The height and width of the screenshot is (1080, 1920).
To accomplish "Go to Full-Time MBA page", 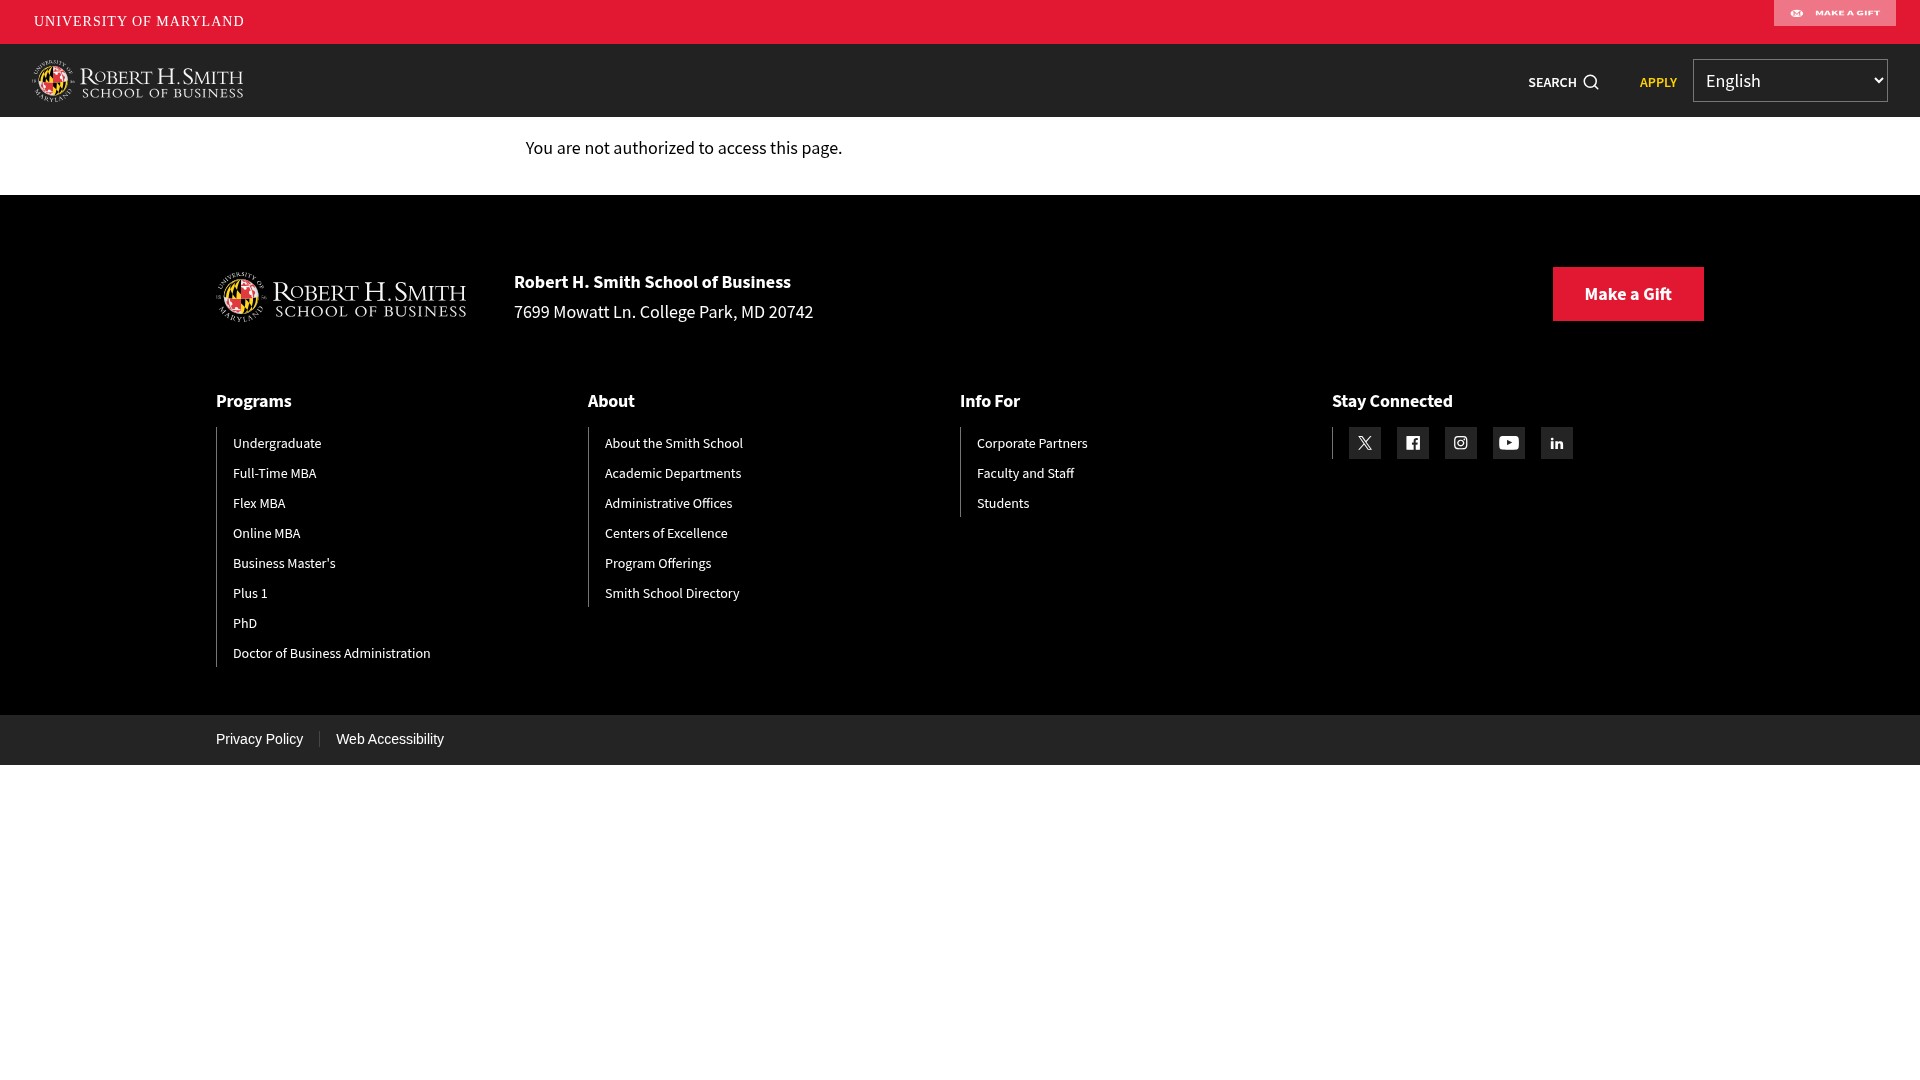I will tap(274, 473).
